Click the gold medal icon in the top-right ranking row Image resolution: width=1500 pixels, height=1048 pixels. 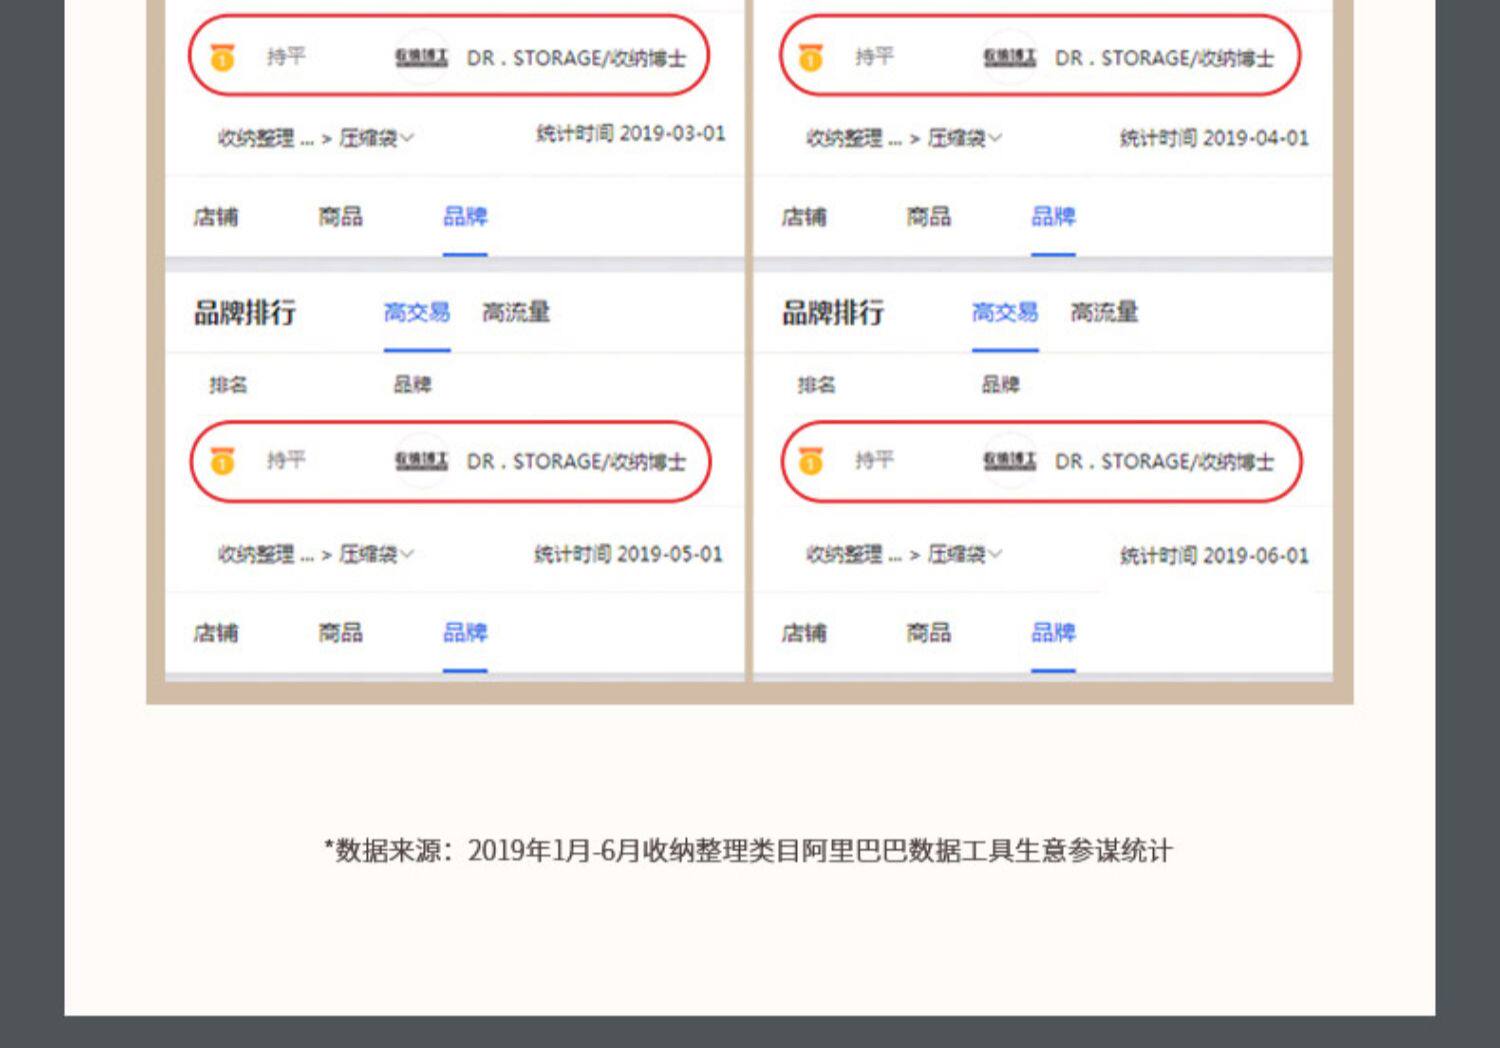811,58
